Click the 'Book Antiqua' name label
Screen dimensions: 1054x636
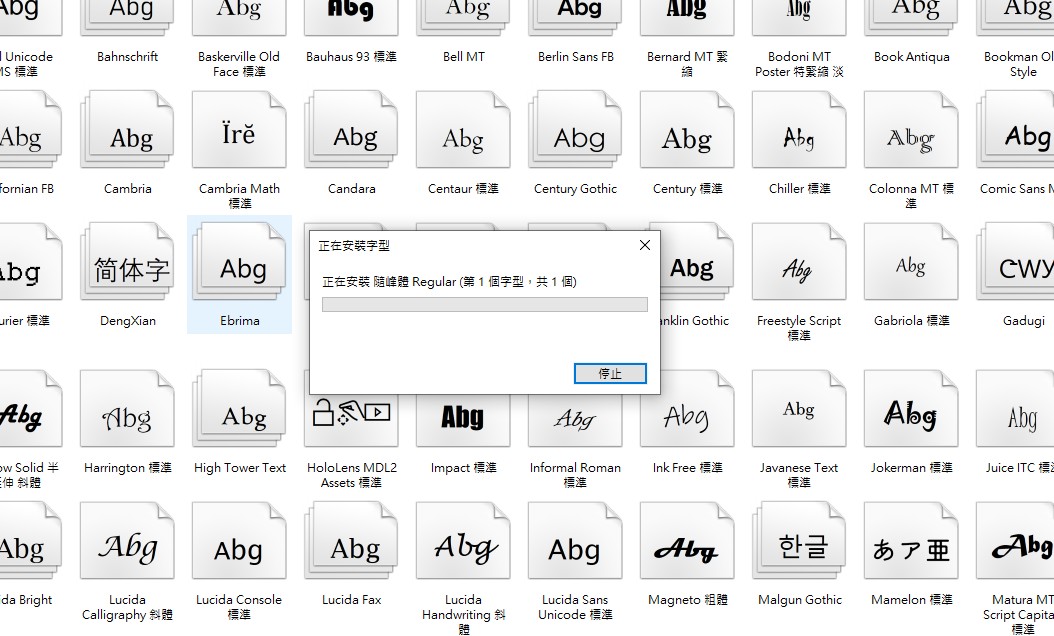(911, 56)
